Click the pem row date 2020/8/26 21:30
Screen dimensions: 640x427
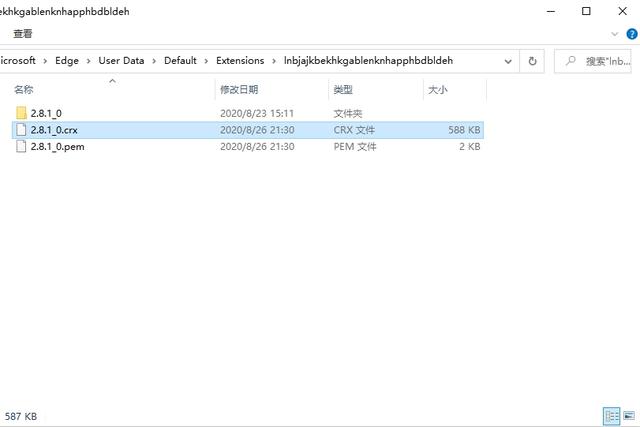(x=257, y=147)
